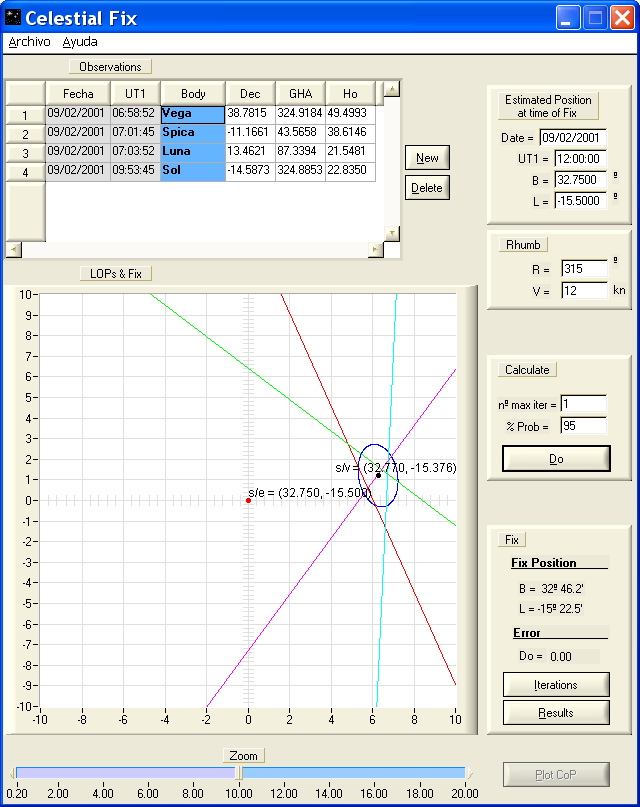Viewport: 640px width, 807px height.
Task: Focus the Date input field
Action: [573, 138]
